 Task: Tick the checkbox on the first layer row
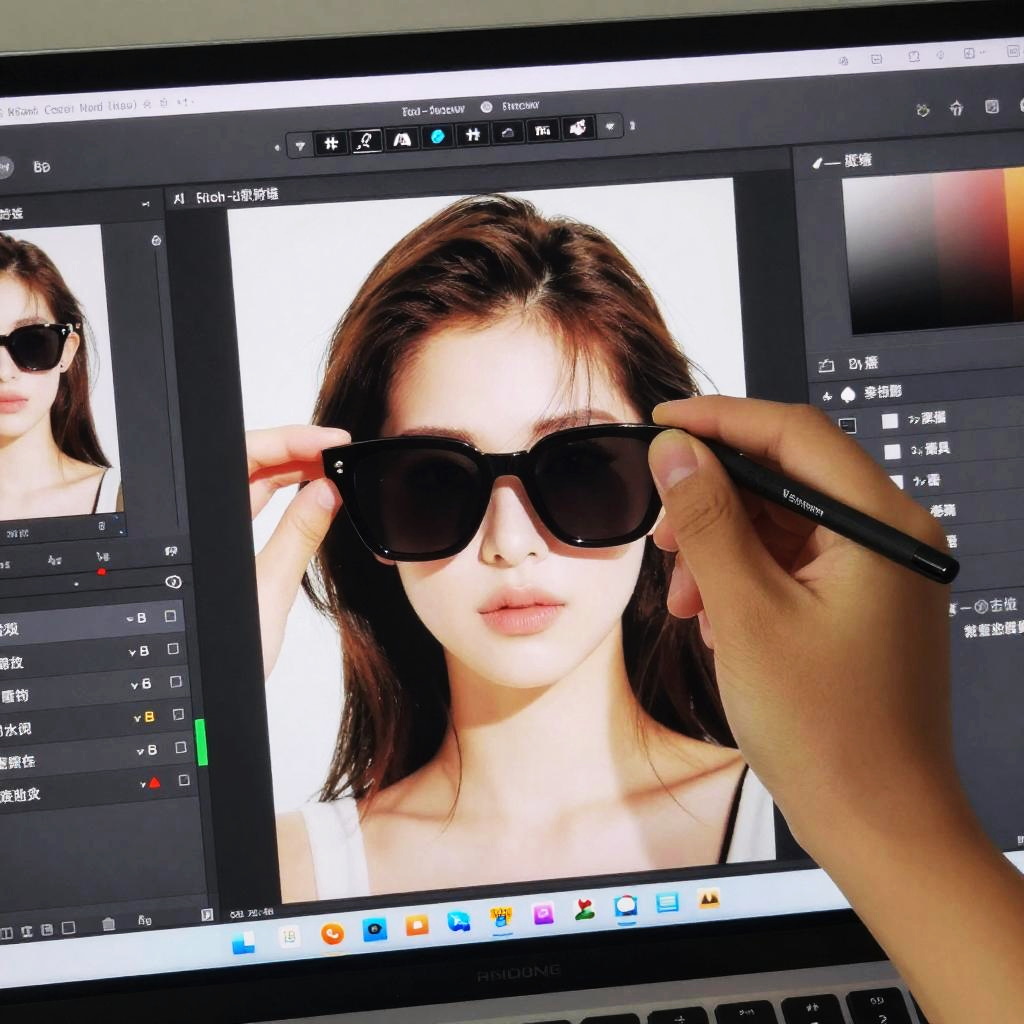point(170,616)
